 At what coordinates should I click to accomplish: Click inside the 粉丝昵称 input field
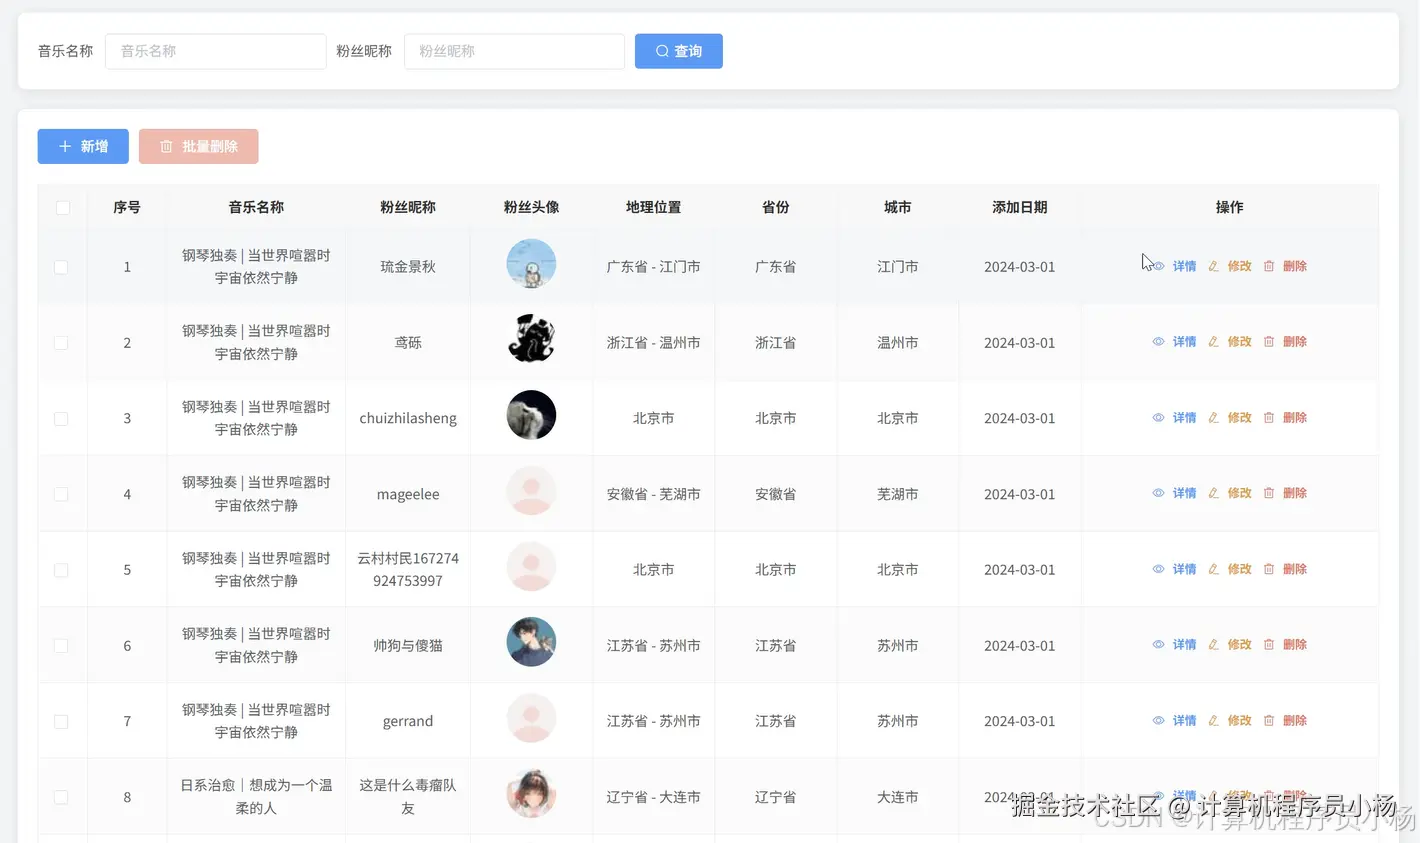[514, 51]
